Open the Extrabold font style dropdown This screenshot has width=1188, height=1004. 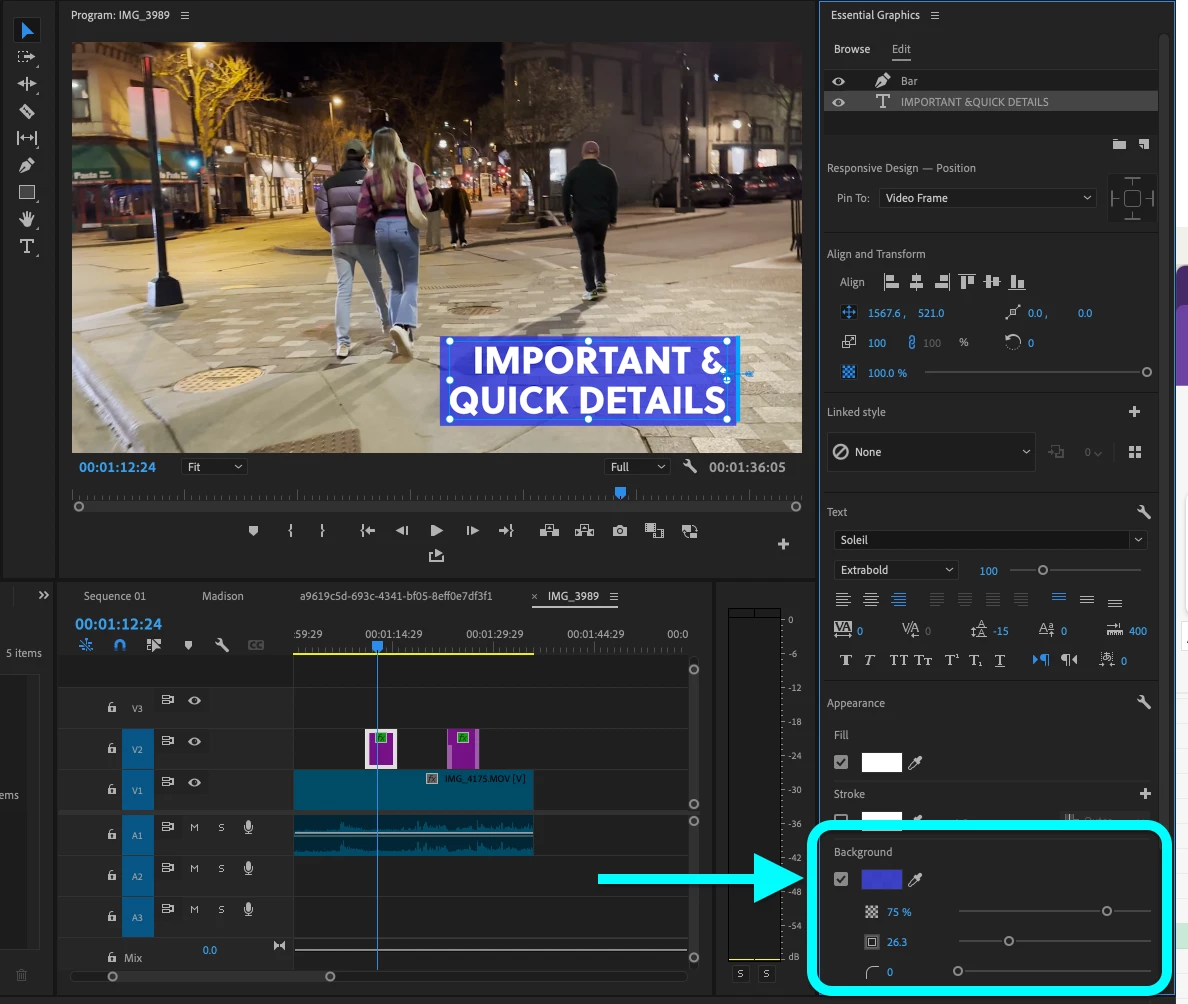[x=896, y=570]
